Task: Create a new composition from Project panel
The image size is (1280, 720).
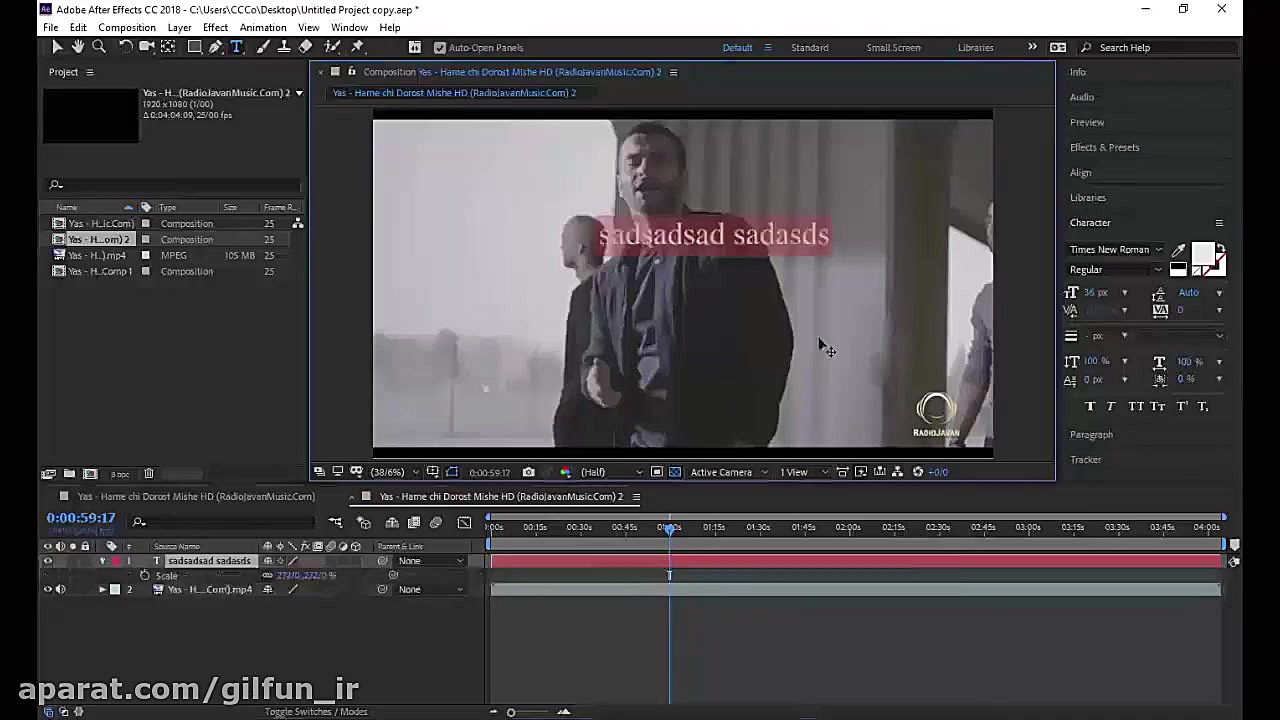Action: click(90, 474)
